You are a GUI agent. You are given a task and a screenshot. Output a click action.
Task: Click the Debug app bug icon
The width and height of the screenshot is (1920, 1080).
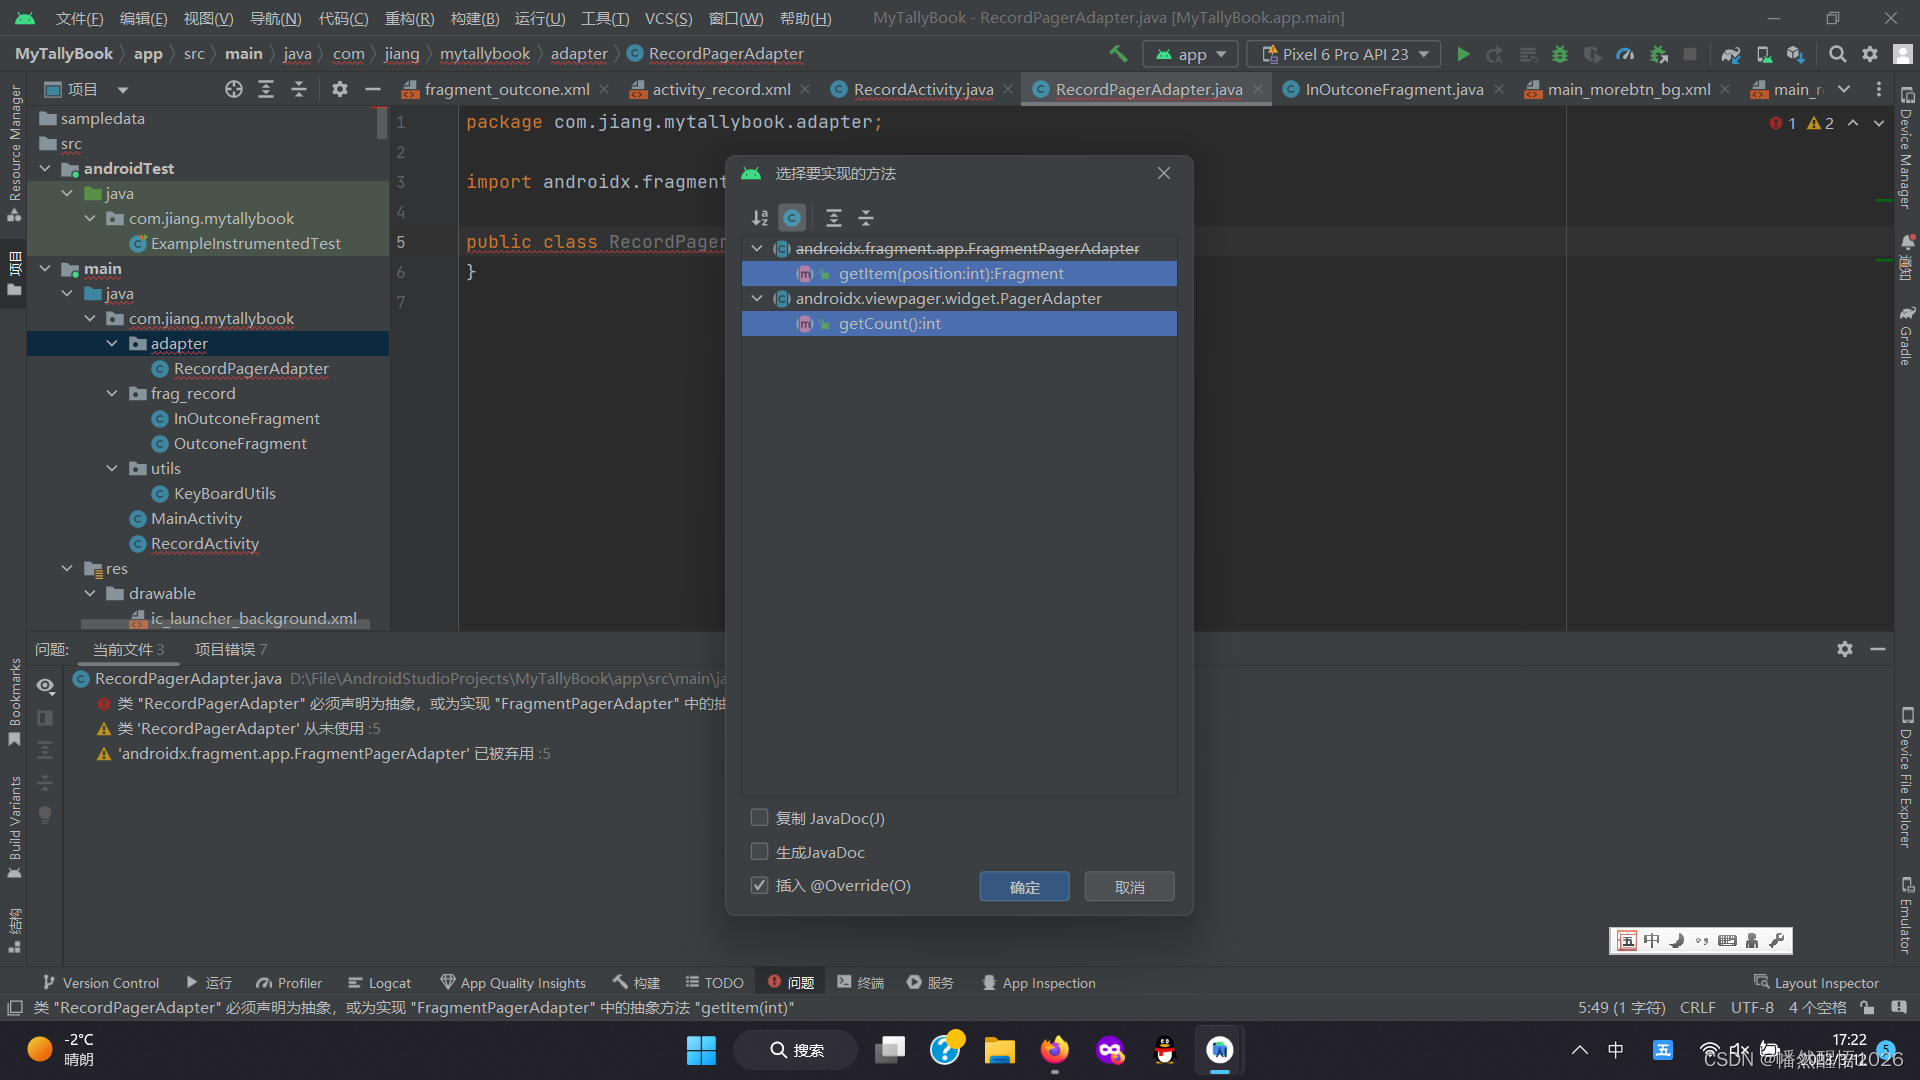pyautogui.click(x=1559, y=54)
